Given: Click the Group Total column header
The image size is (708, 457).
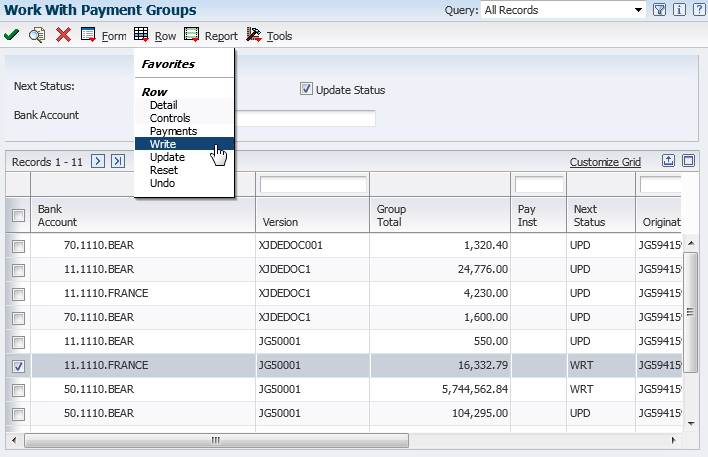Looking at the screenshot, I should (440, 215).
